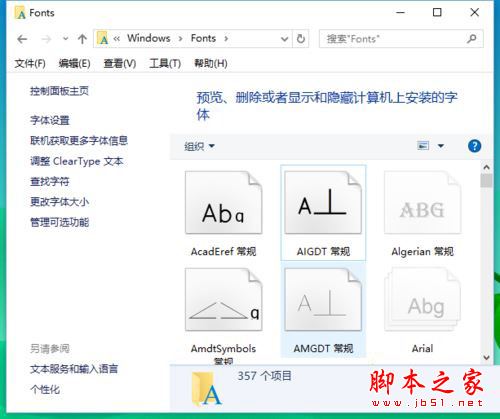Screen dimensions: 500x419
Task: Click the search Fonts input box
Action: tap(401, 39)
